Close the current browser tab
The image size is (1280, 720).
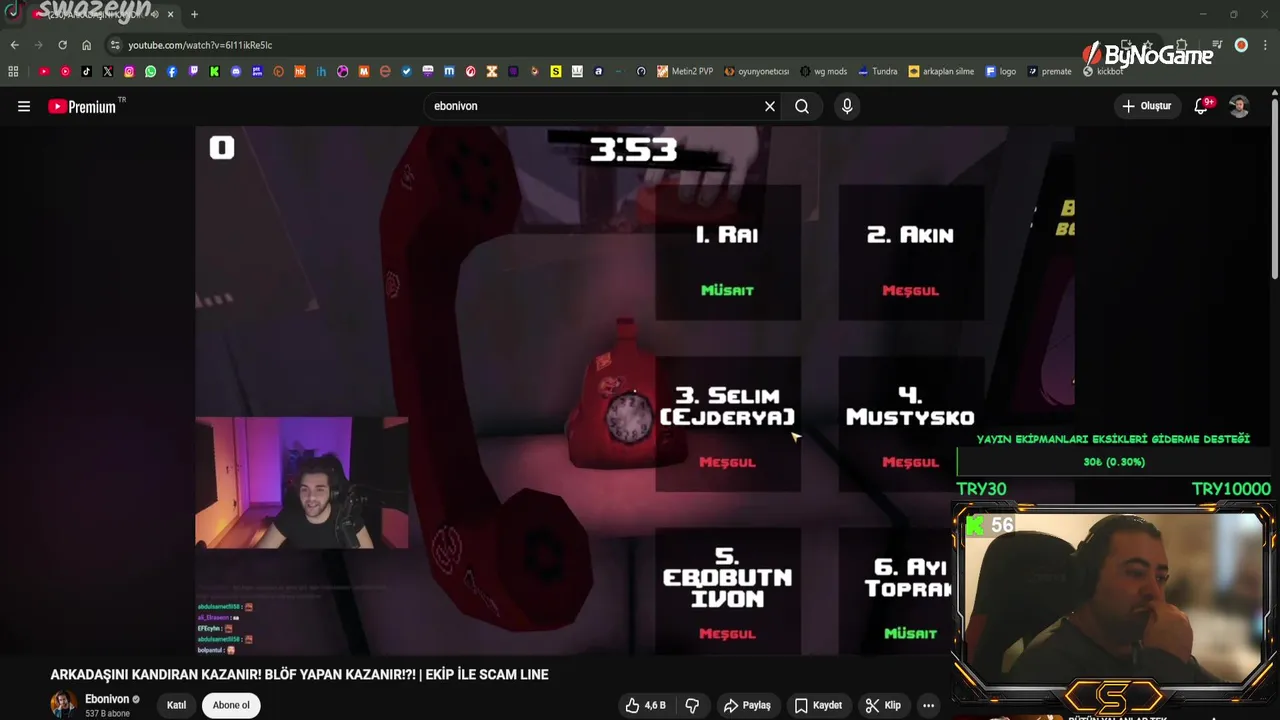(x=171, y=15)
